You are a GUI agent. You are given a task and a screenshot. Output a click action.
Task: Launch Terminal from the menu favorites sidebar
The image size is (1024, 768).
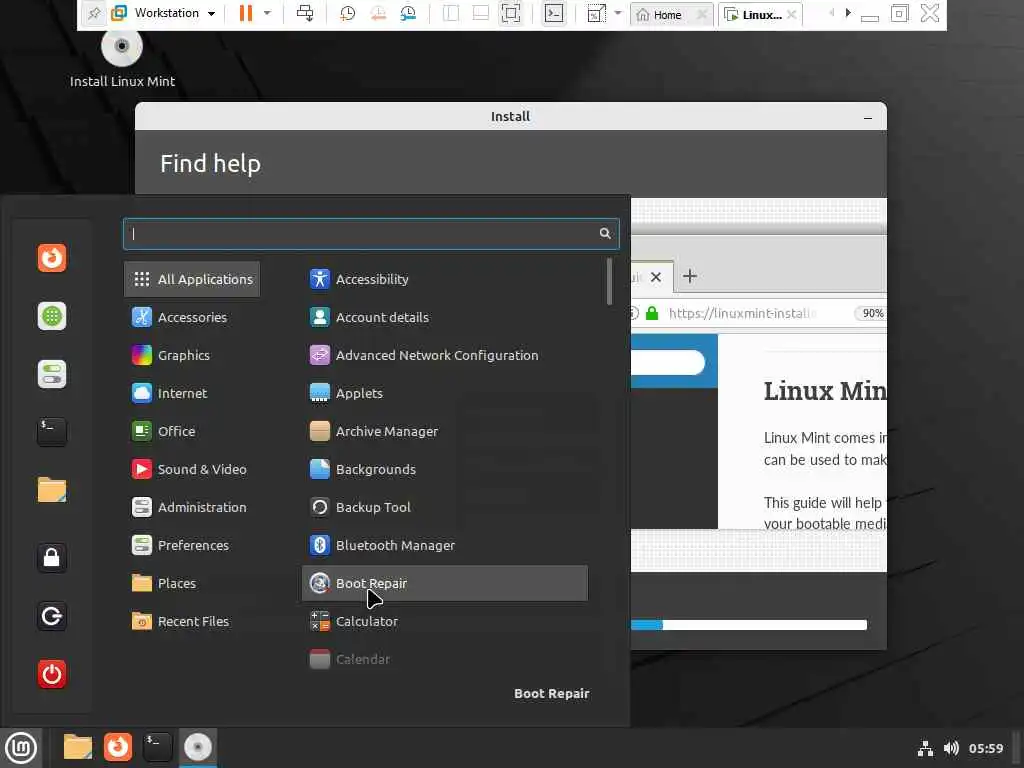52,432
